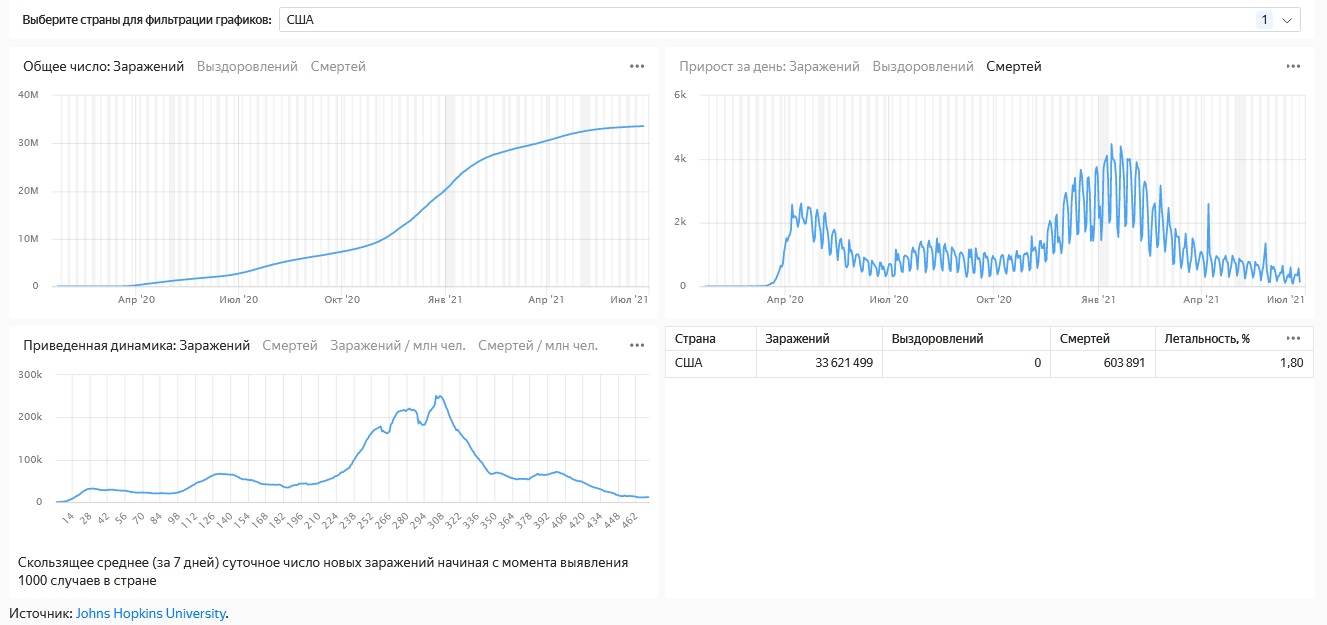This screenshot has width=1327, height=625.
Task: Click the Страна column header
Action: coord(695,339)
